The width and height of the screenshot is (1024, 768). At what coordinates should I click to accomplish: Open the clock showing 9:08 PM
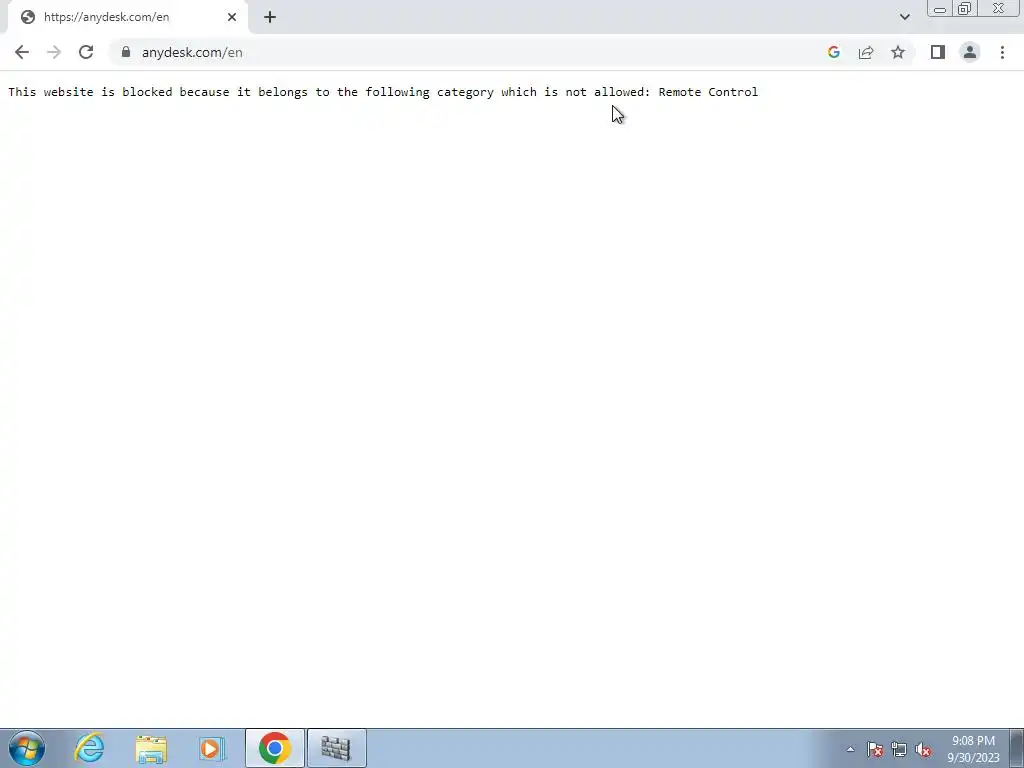(973, 749)
